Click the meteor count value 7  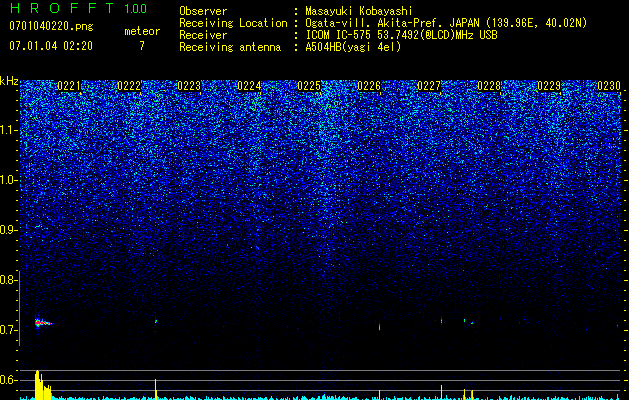coord(142,46)
